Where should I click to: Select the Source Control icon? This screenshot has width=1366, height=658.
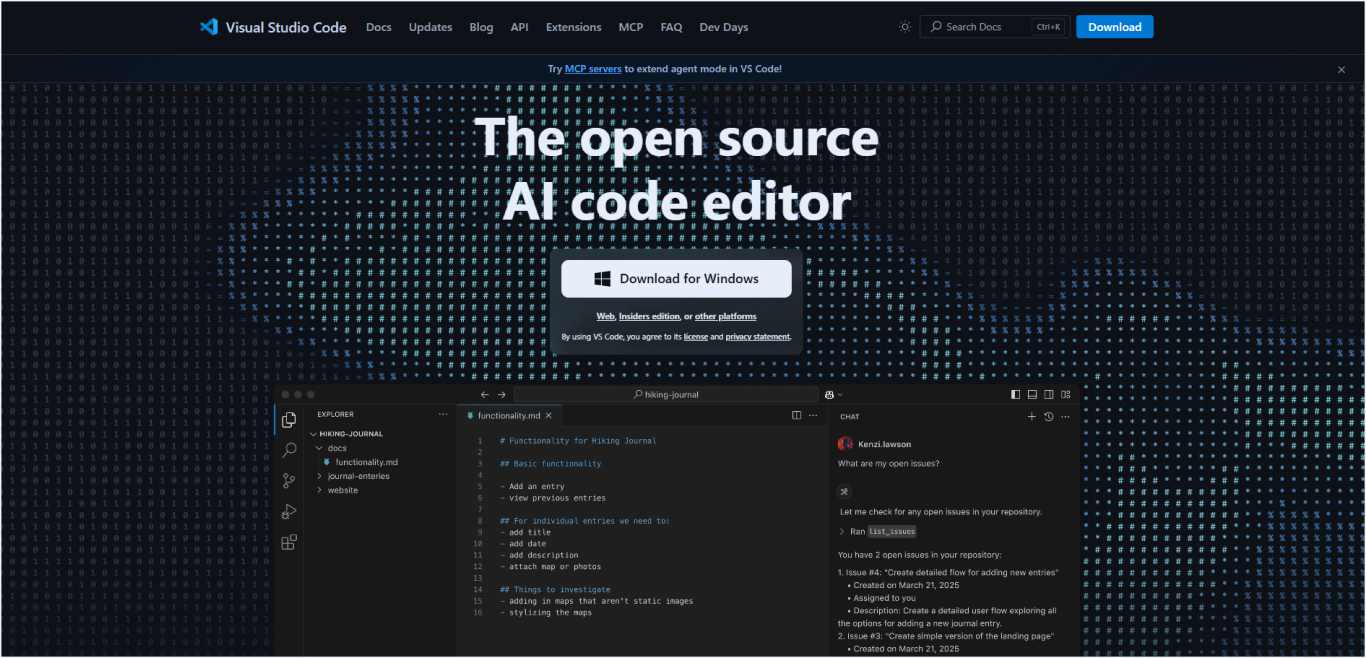pyautogui.click(x=289, y=480)
